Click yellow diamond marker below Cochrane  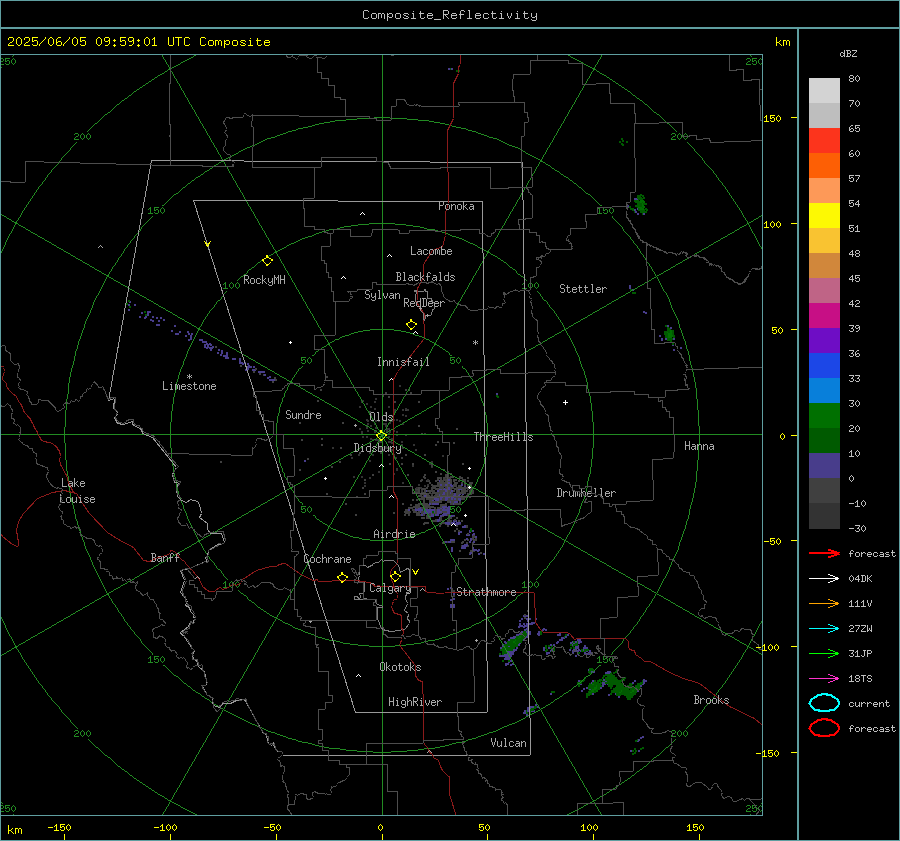click(343, 577)
